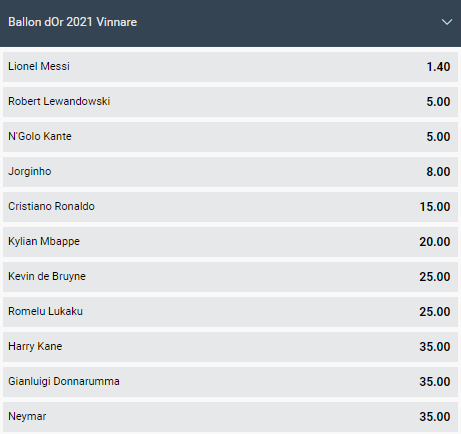This screenshot has height=434, width=461.
Task: Pick odds 15.00 for Cristiano Ronaldo
Action: 435,207
